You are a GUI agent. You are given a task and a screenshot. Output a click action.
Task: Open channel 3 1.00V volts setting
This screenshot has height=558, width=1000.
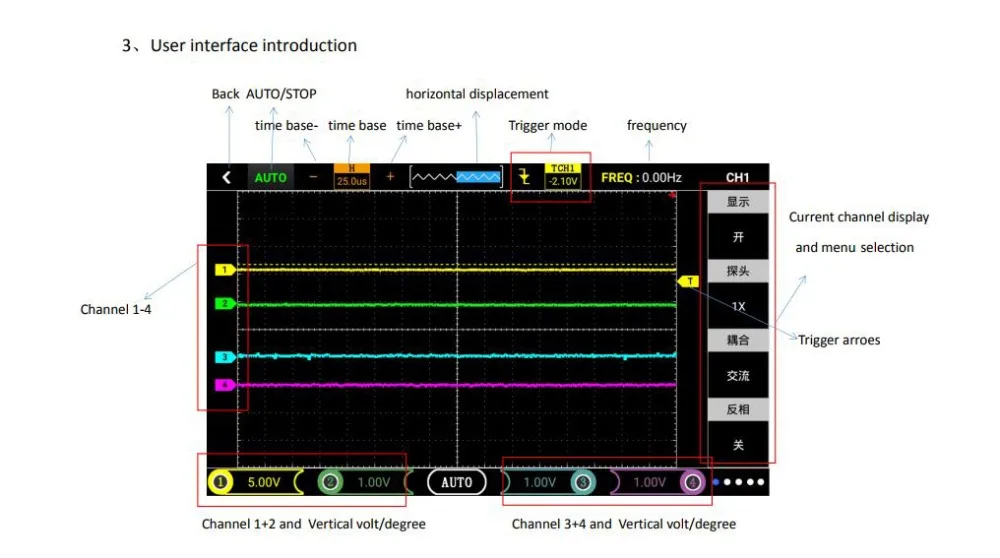(x=540, y=482)
